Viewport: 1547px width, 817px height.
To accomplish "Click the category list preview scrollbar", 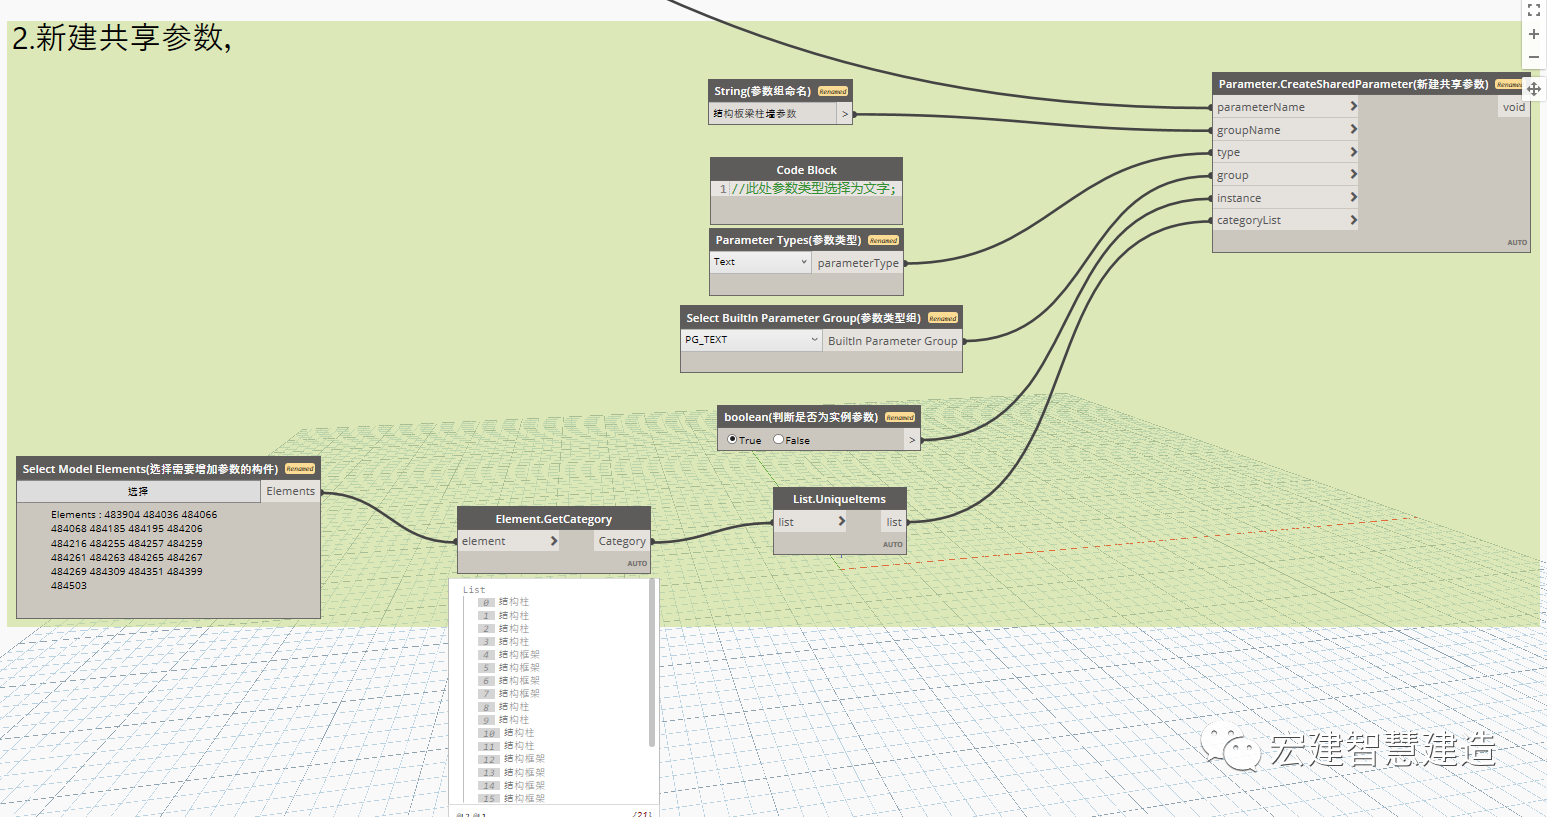I will (x=653, y=663).
